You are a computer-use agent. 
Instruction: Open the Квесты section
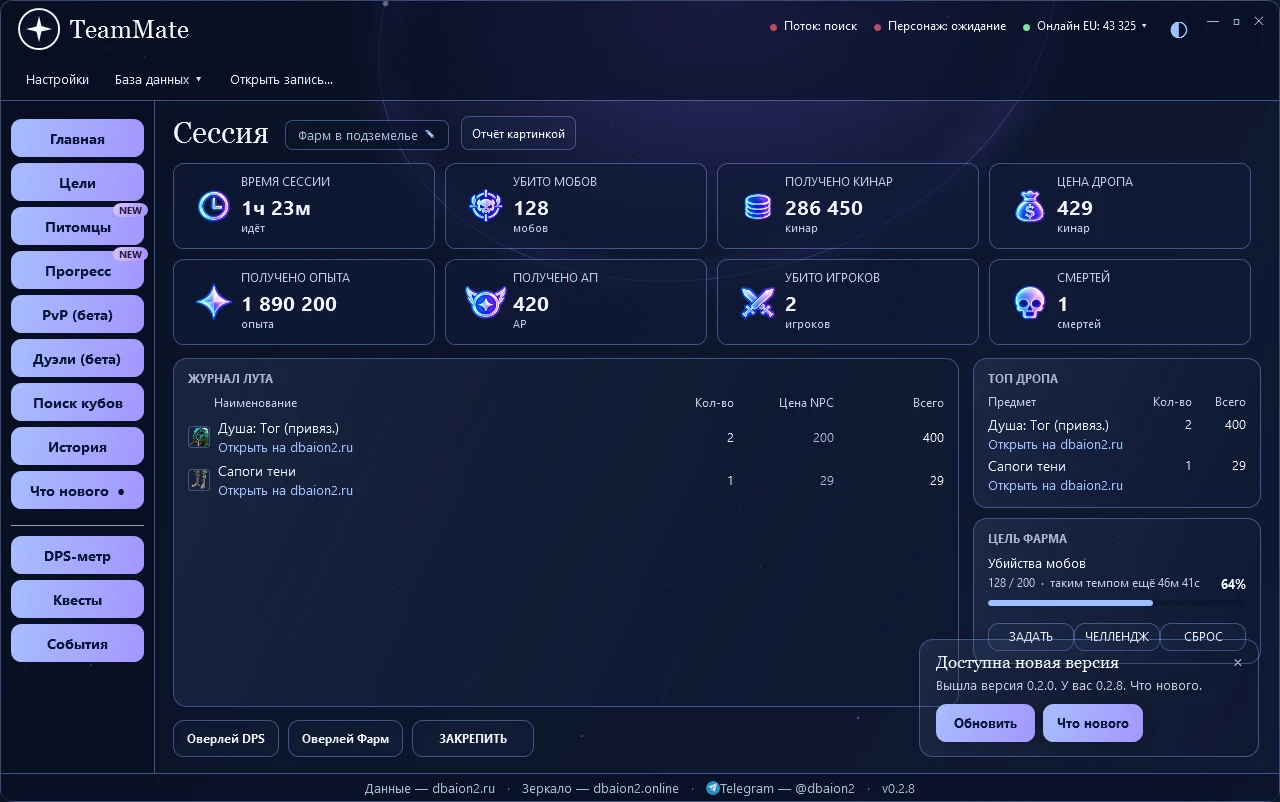77,600
